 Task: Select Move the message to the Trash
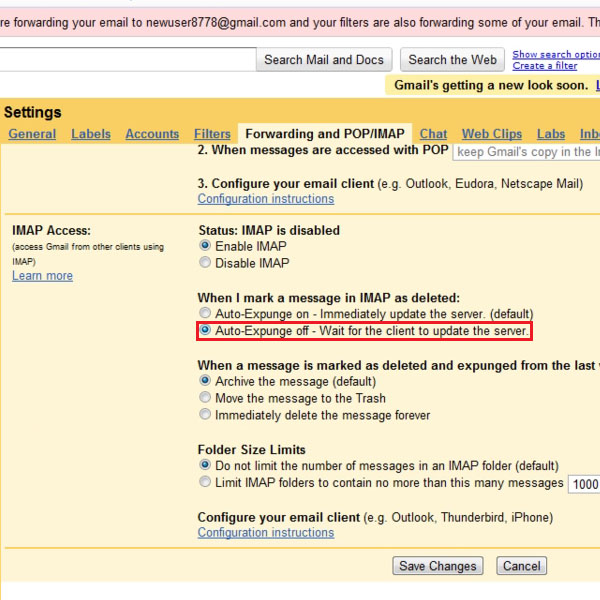(205, 397)
